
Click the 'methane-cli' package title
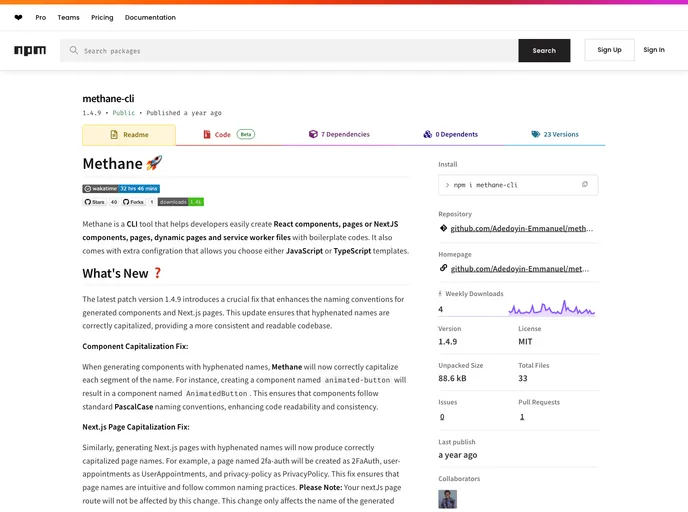tap(108, 99)
